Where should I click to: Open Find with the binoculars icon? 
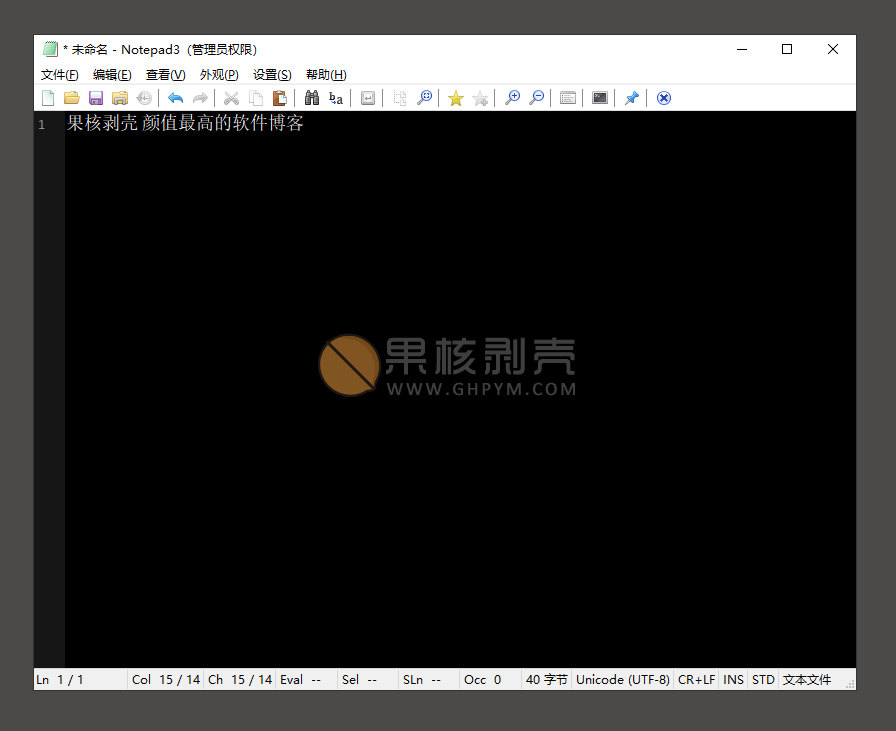(x=311, y=98)
